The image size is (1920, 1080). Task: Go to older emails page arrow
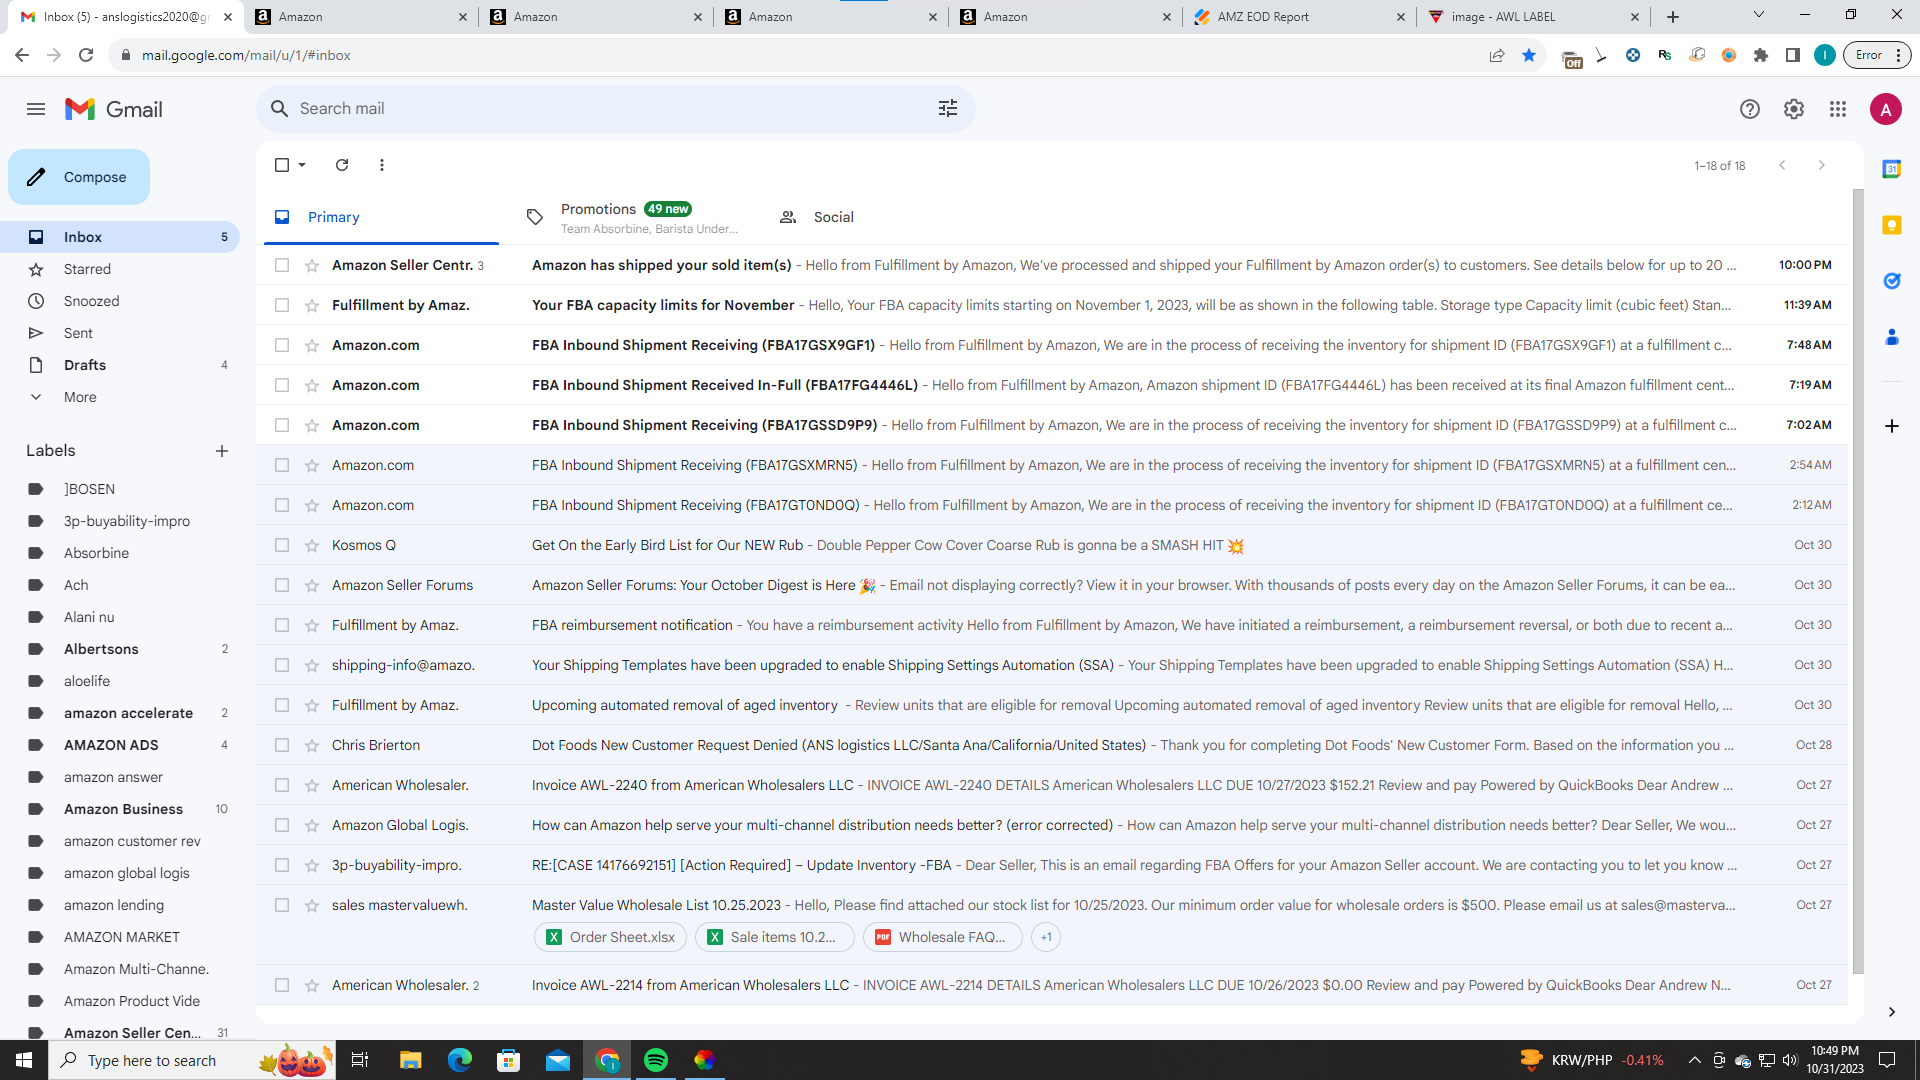click(x=1822, y=165)
